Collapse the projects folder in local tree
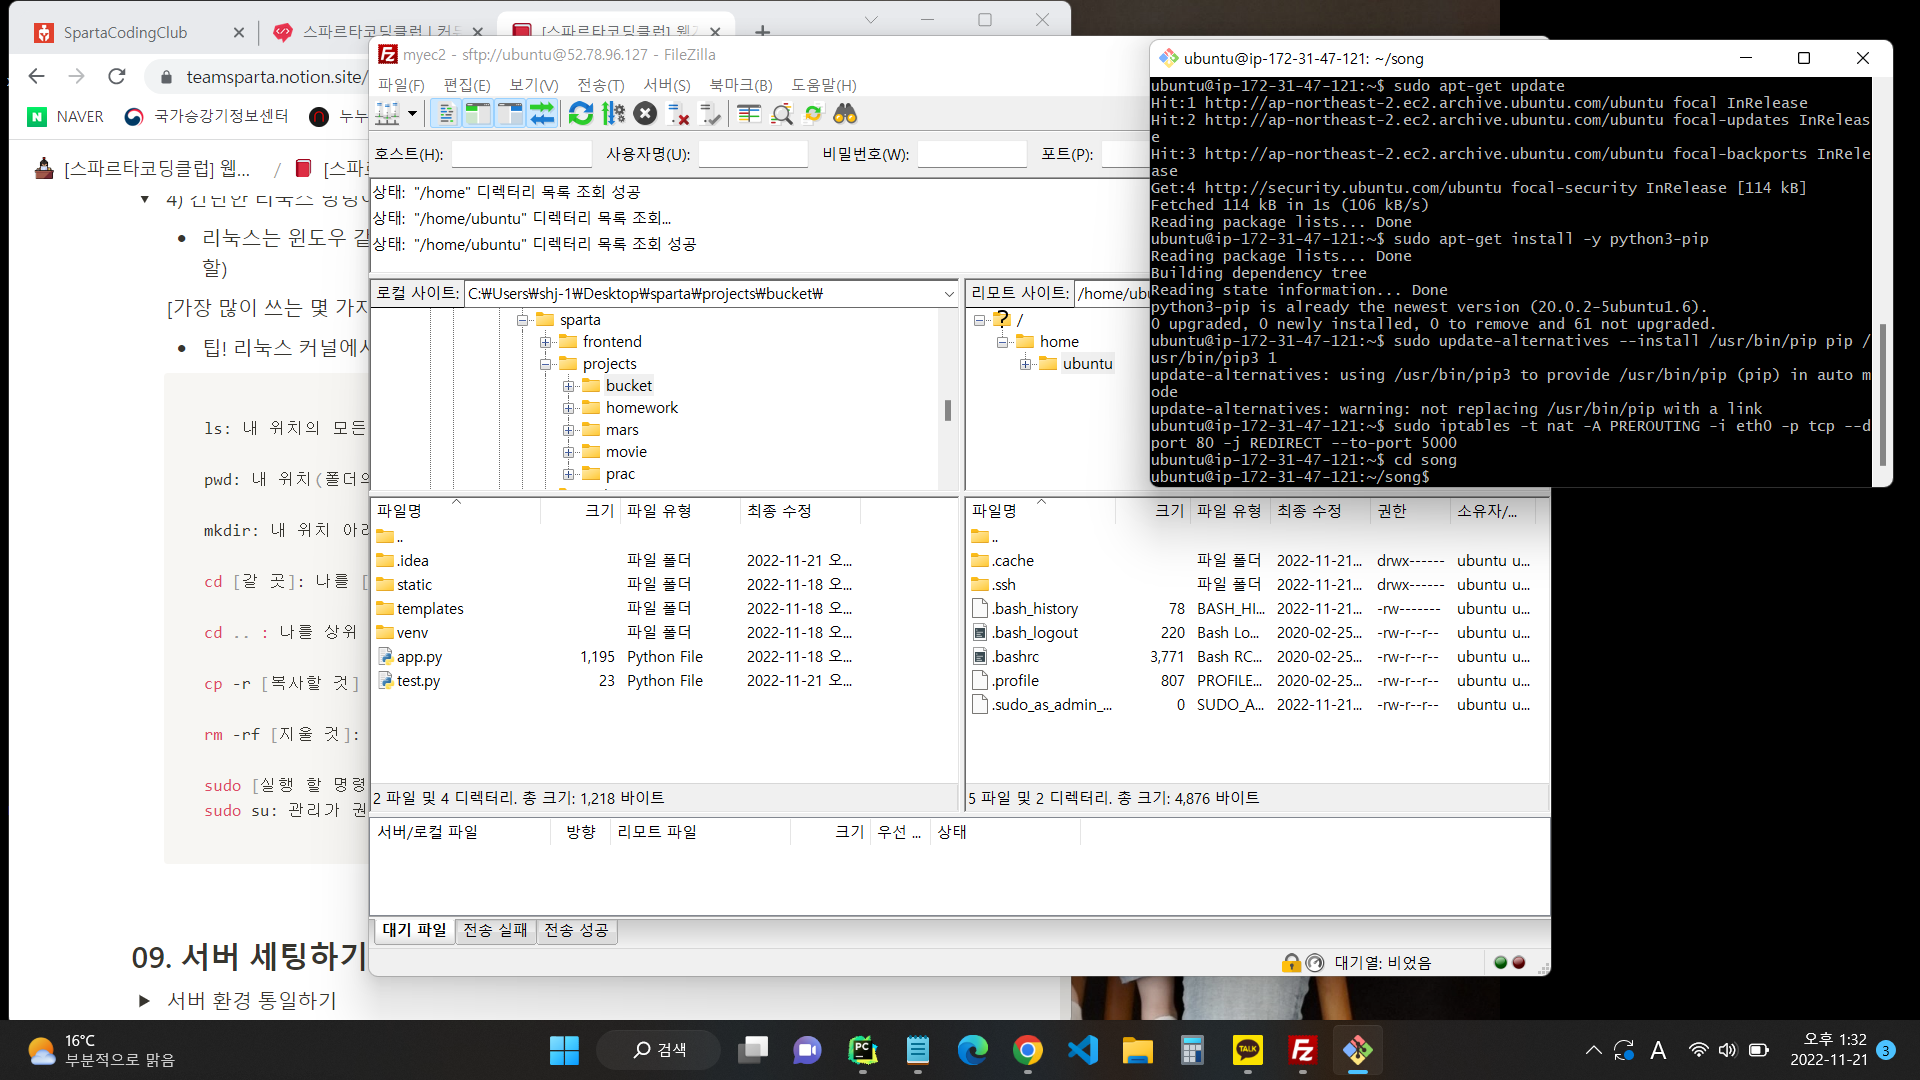This screenshot has width=1920, height=1080. click(x=545, y=364)
